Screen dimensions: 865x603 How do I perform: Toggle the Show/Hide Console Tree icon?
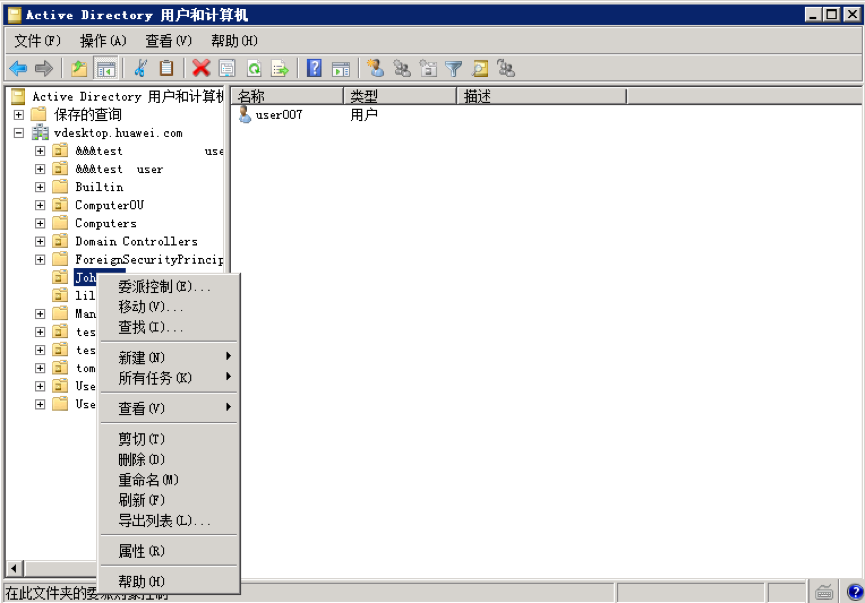point(105,69)
